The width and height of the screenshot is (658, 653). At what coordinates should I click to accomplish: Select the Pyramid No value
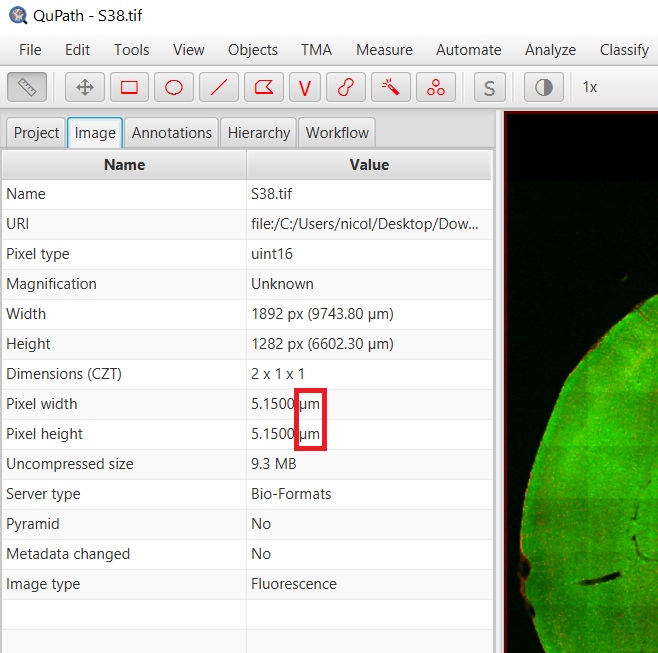(x=261, y=524)
